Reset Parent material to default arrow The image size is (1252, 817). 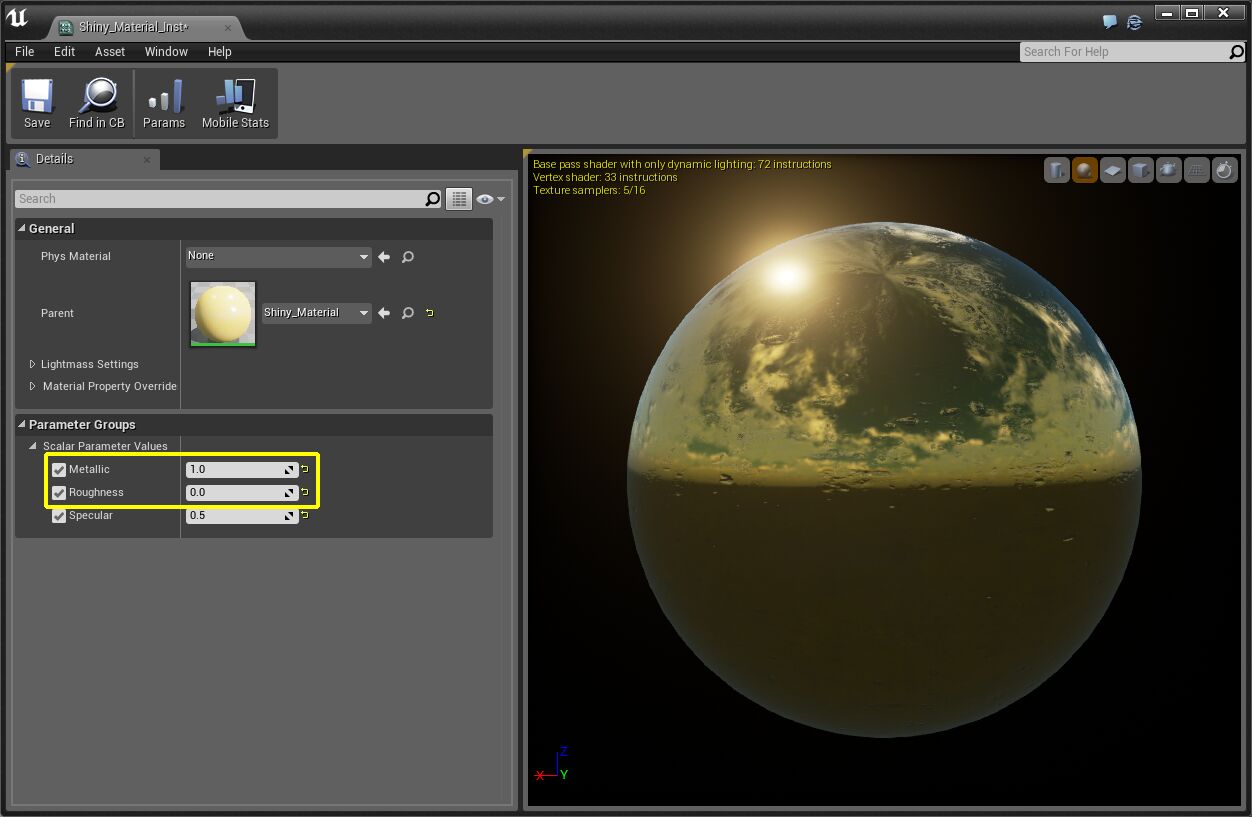430,313
